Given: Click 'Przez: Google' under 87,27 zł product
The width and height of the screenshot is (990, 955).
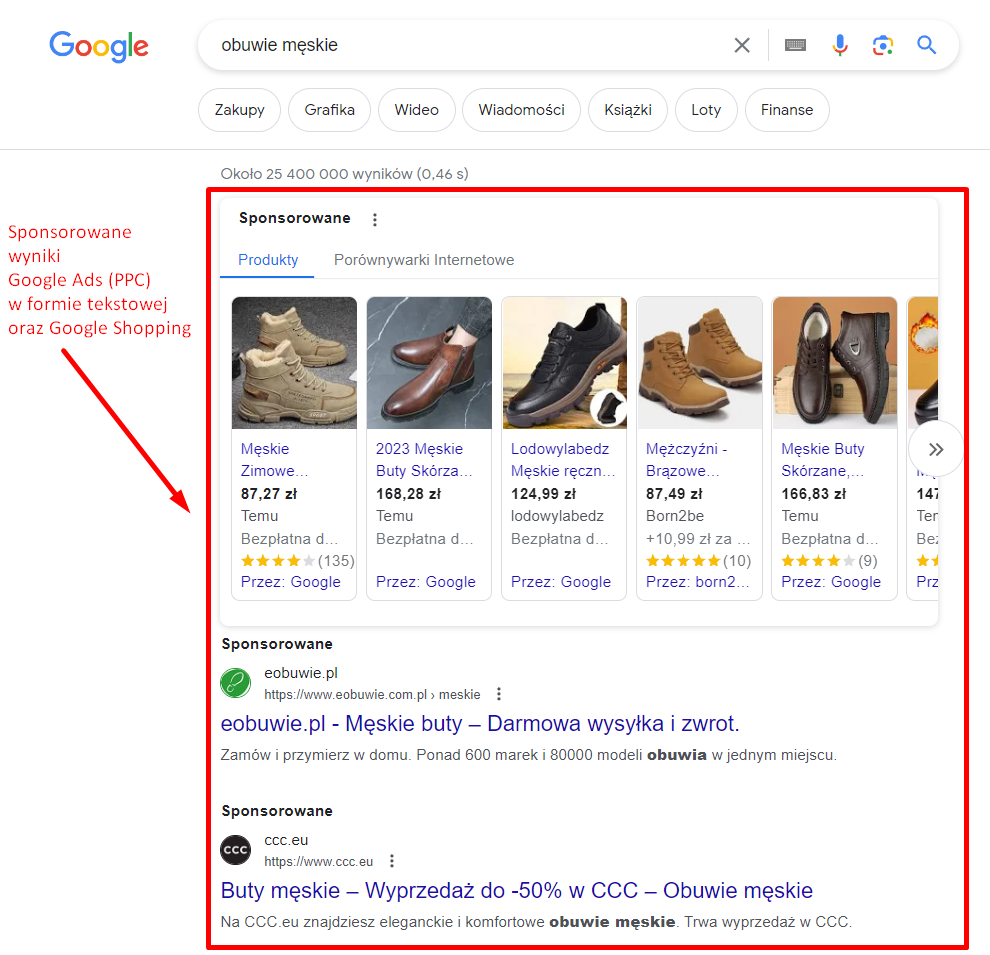Looking at the screenshot, I should pos(290,582).
